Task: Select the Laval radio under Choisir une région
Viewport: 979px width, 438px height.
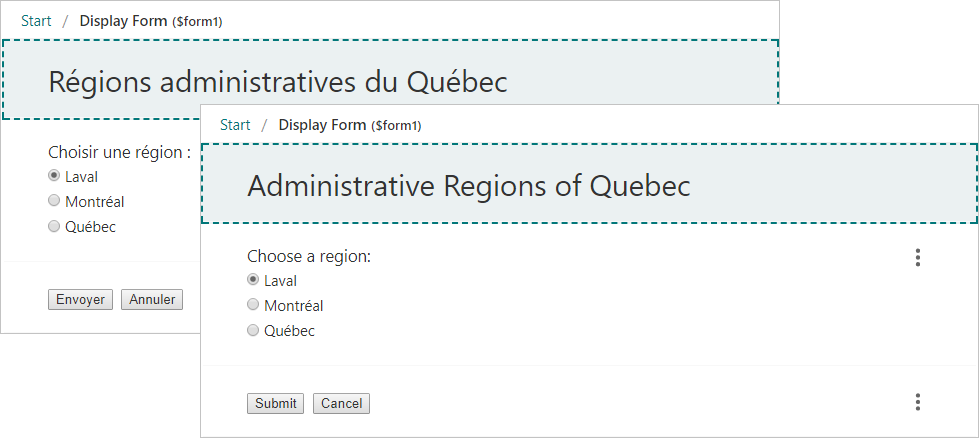Action: pos(55,176)
